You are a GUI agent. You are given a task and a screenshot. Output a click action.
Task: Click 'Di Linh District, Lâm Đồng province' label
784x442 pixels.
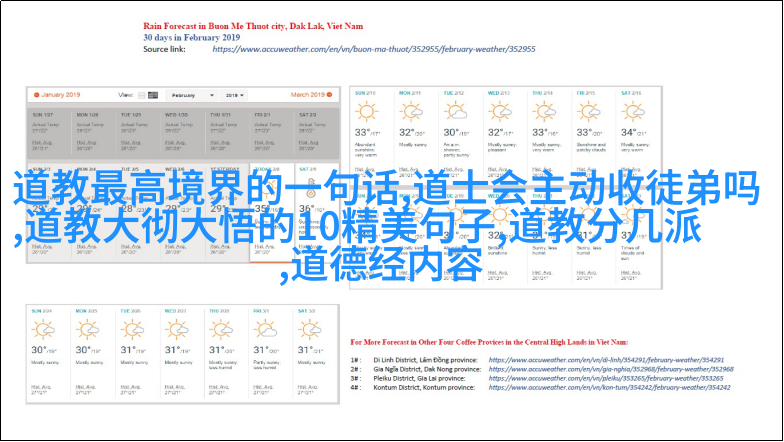tap(426, 360)
